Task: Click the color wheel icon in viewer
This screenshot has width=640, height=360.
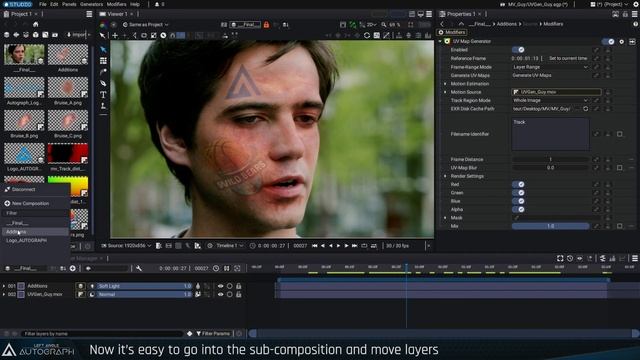Action: [x=103, y=24]
